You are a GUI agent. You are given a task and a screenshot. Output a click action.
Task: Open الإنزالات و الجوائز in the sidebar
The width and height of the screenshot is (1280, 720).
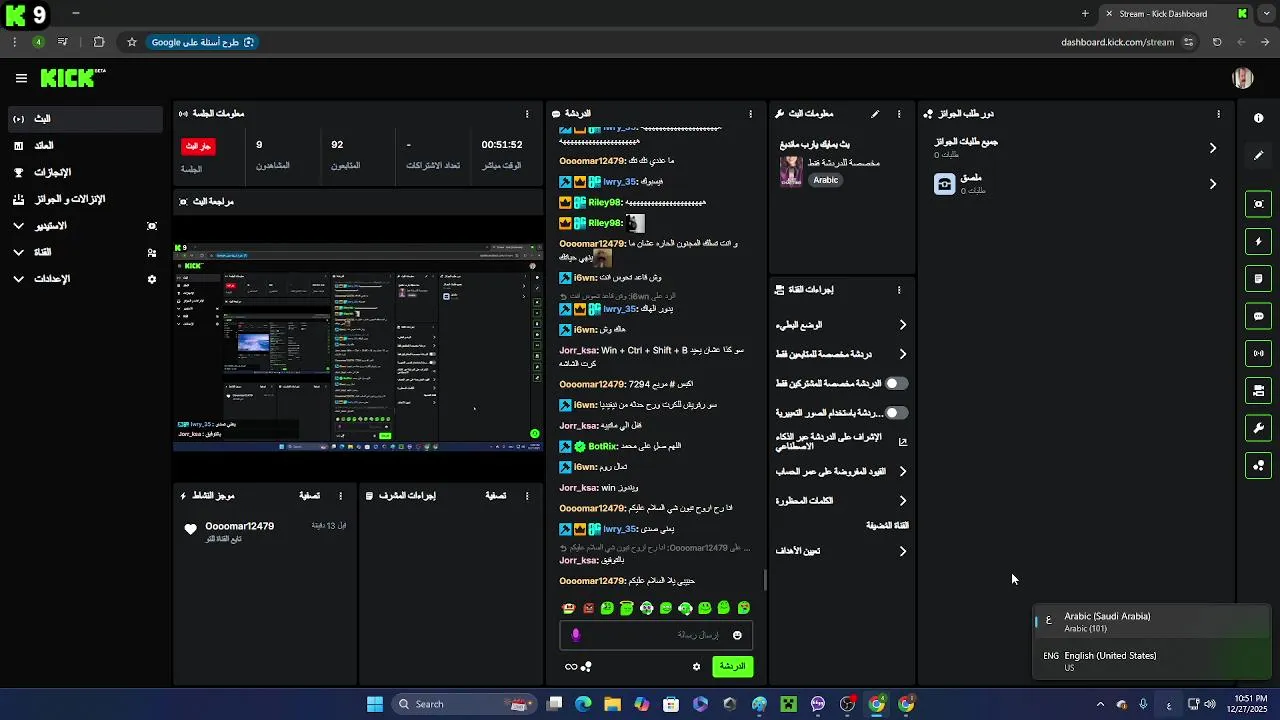[x=84, y=199]
